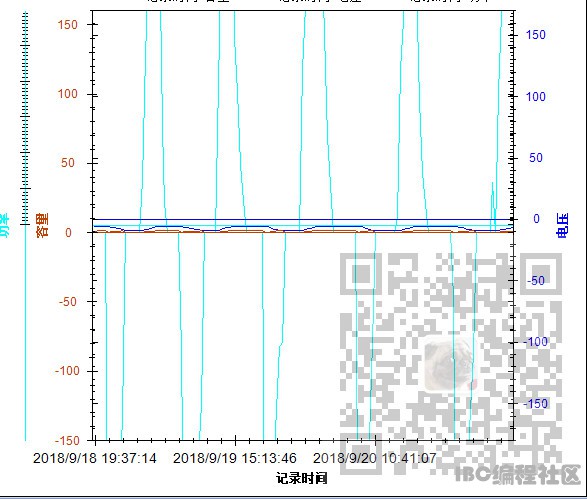Select the 记录时间 x-axis title
The image size is (587, 499).
pyautogui.click(x=302, y=478)
